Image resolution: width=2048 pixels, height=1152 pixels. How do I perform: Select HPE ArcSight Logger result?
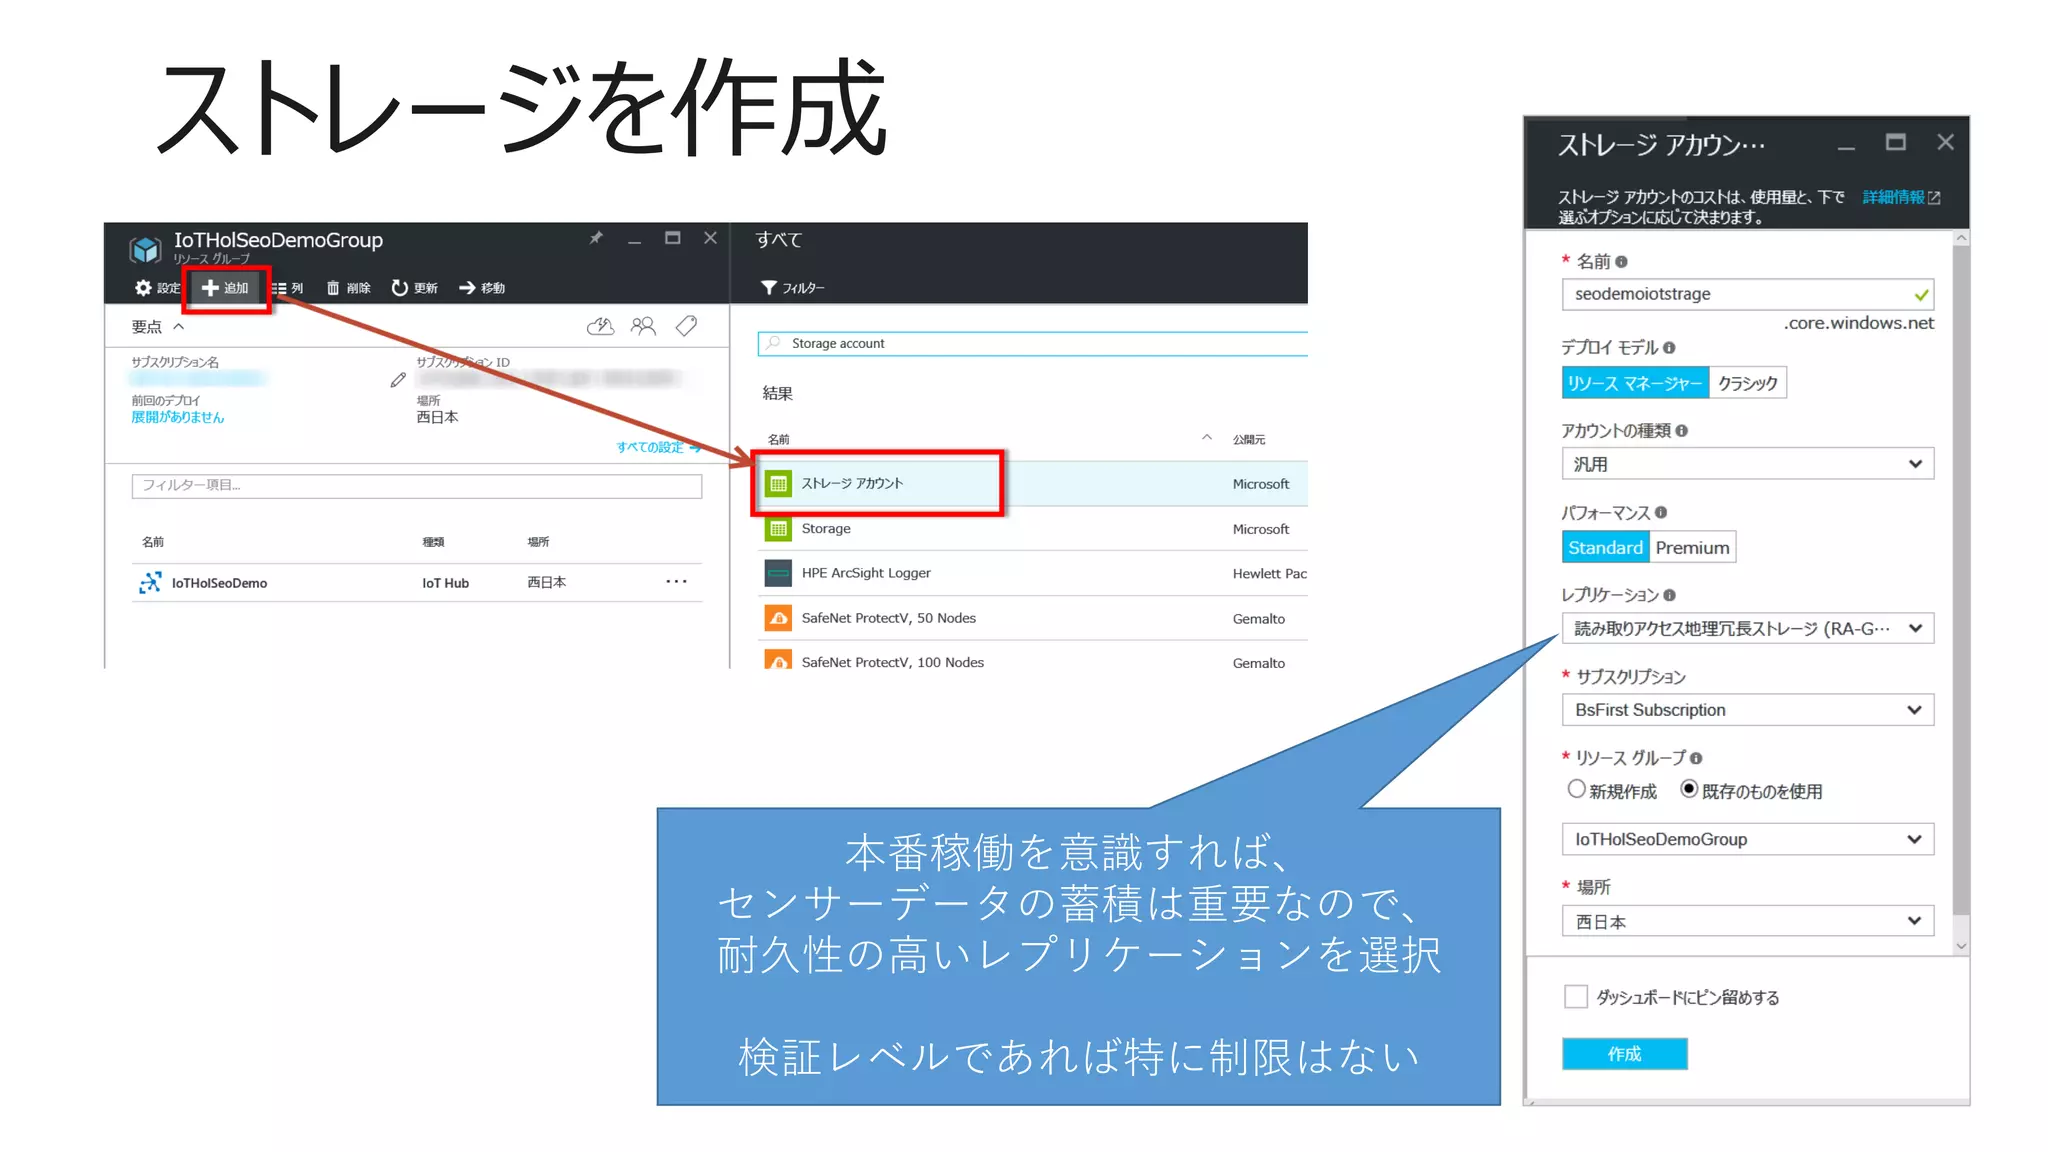click(x=1032, y=573)
